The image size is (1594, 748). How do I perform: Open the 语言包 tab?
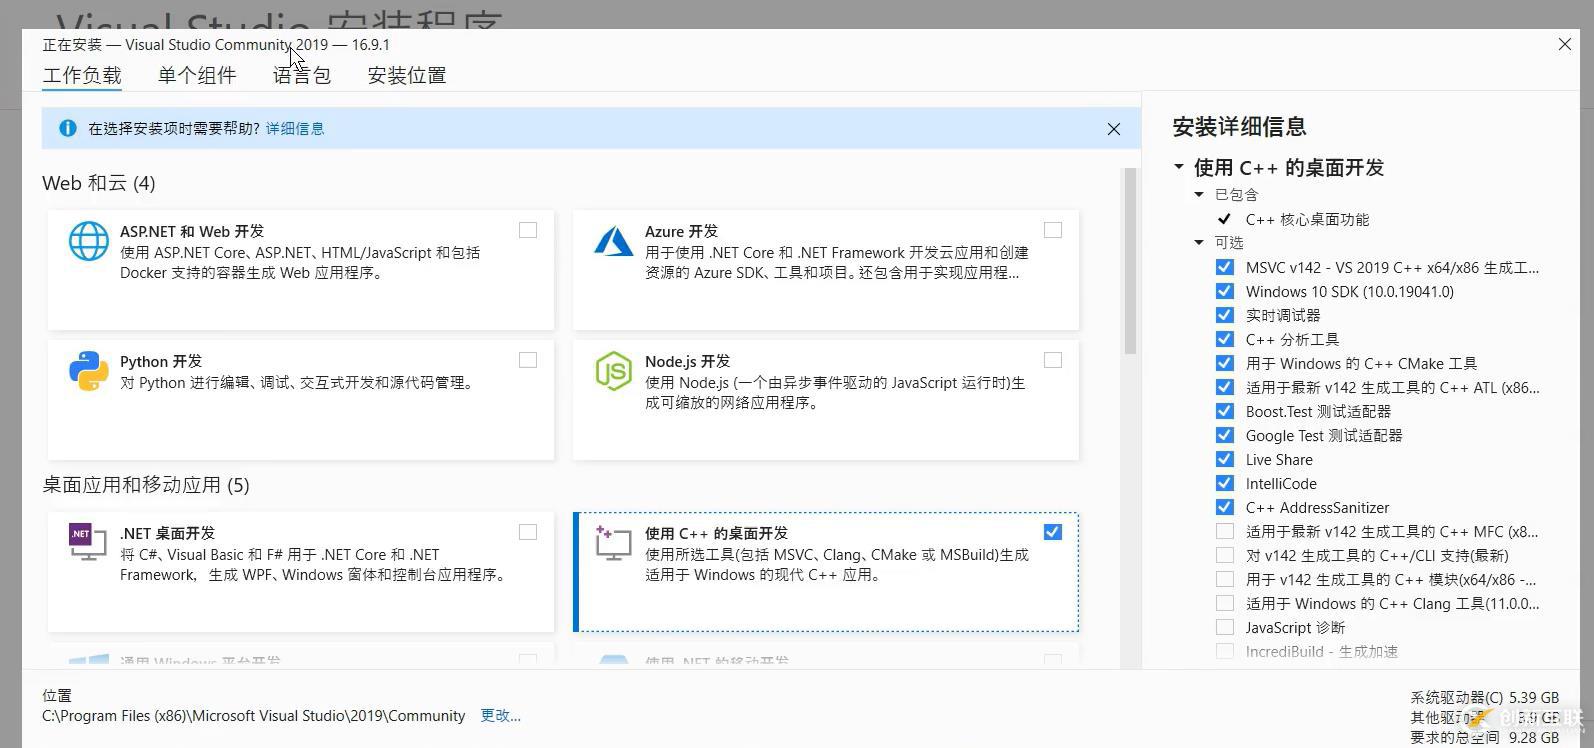click(302, 76)
